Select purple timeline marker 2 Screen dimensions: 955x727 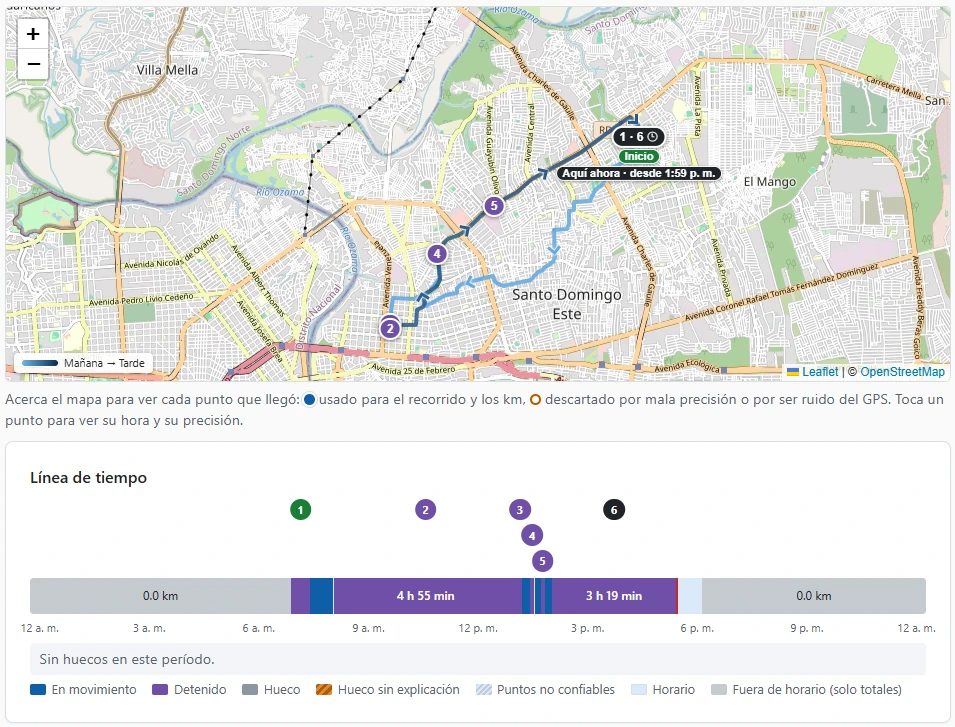(x=425, y=510)
